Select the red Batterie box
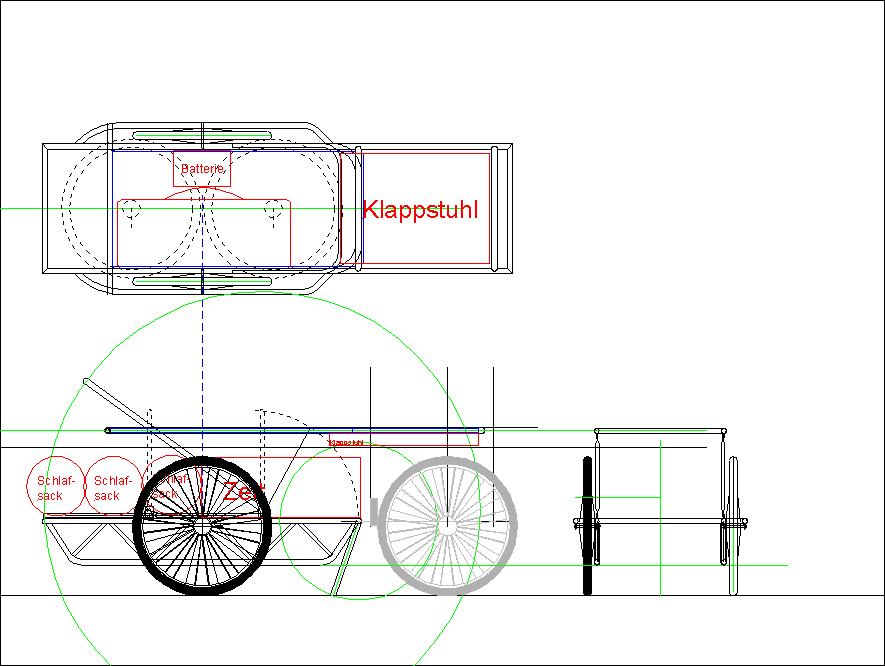Image resolution: width=885 pixels, height=666 pixels. [x=203, y=170]
